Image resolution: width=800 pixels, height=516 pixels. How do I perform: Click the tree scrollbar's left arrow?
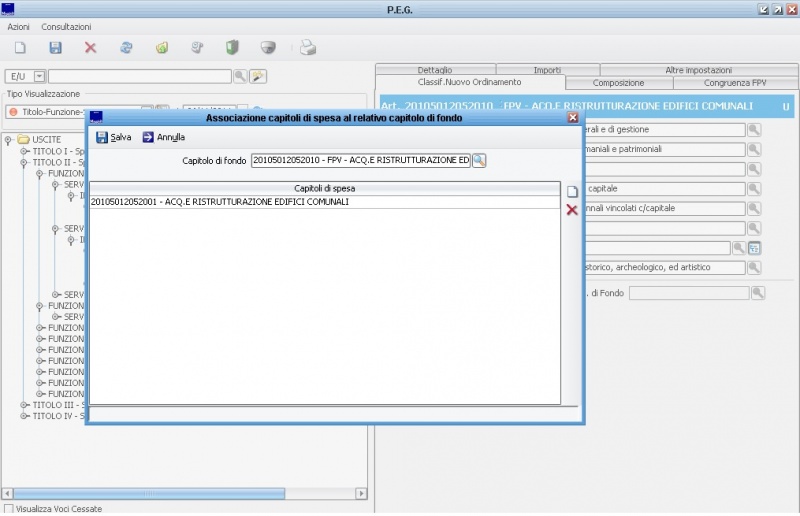7,494
